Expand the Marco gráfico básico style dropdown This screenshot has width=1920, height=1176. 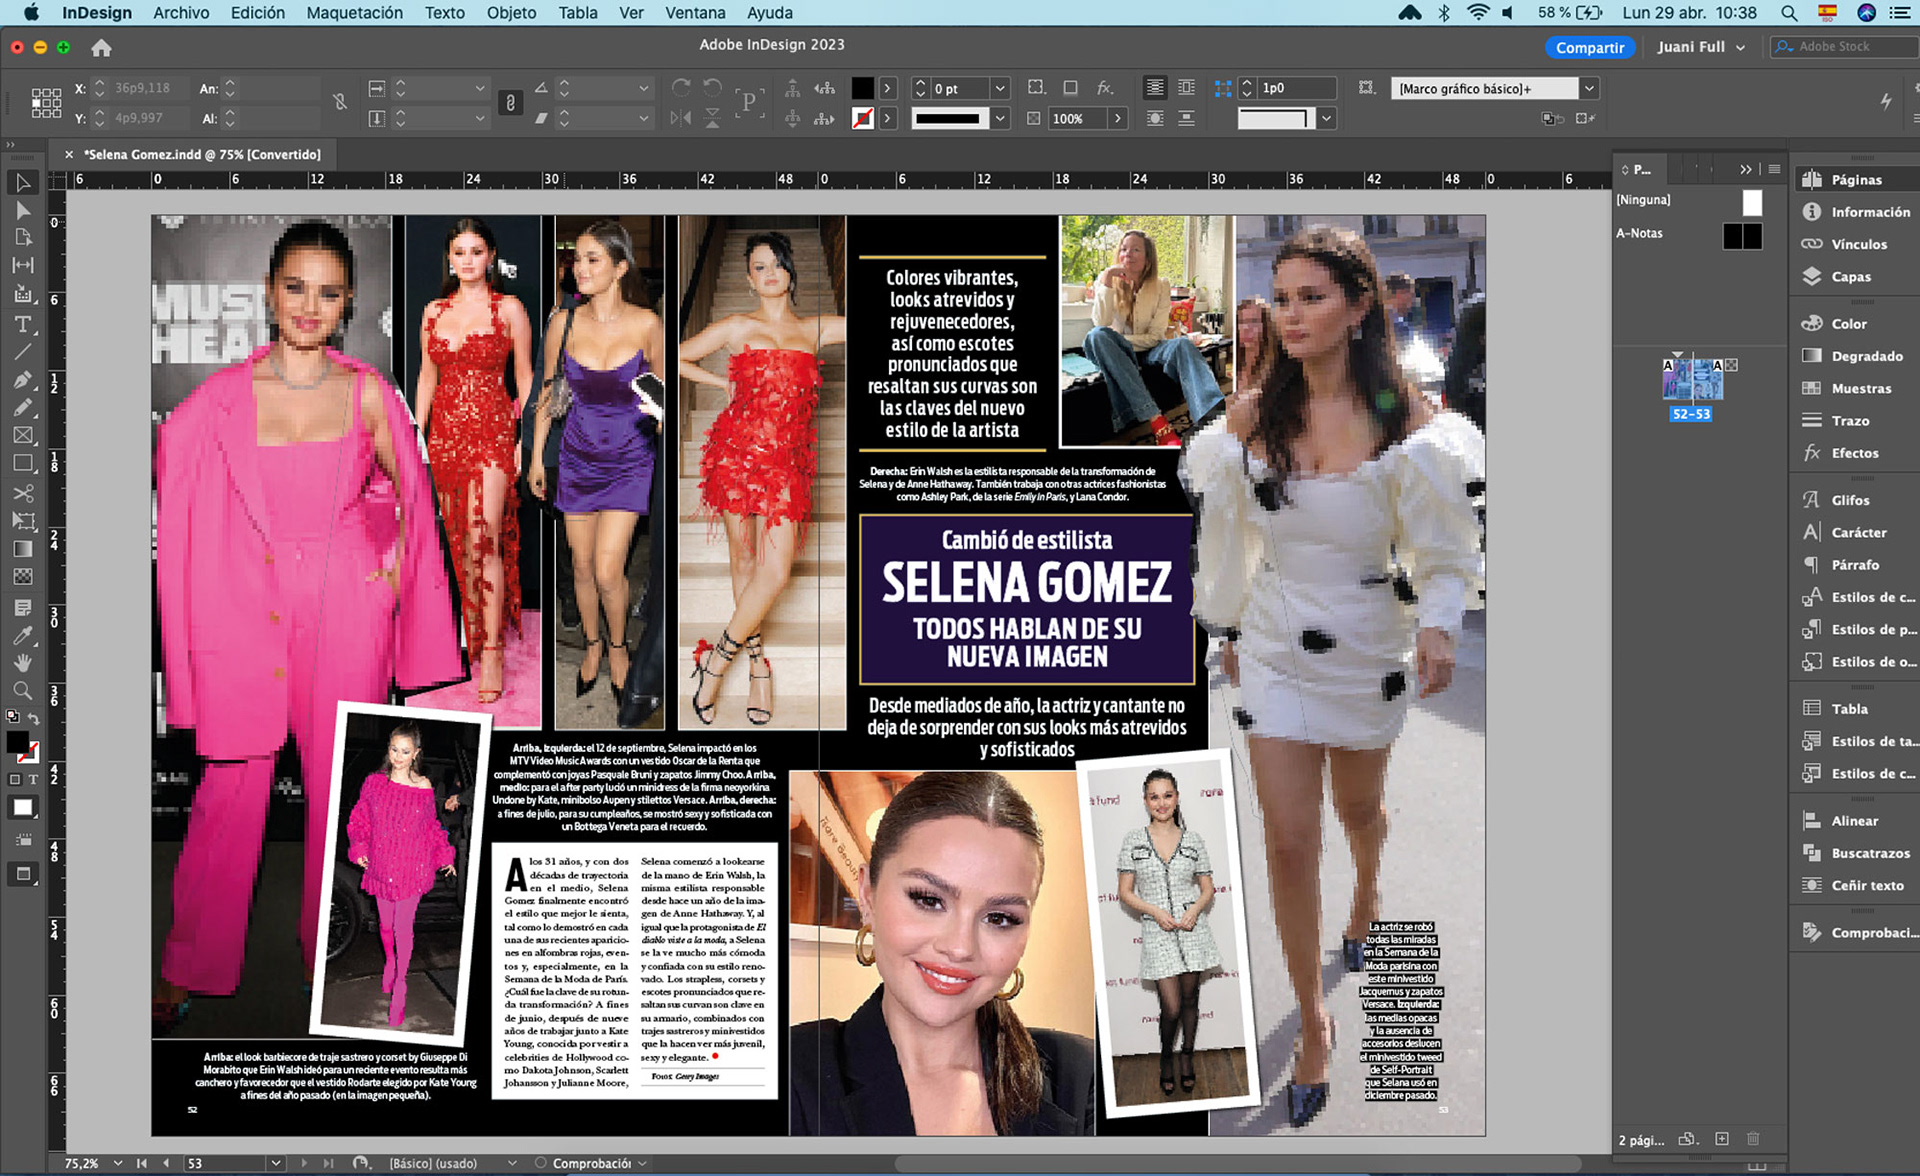click(1589, 89)
